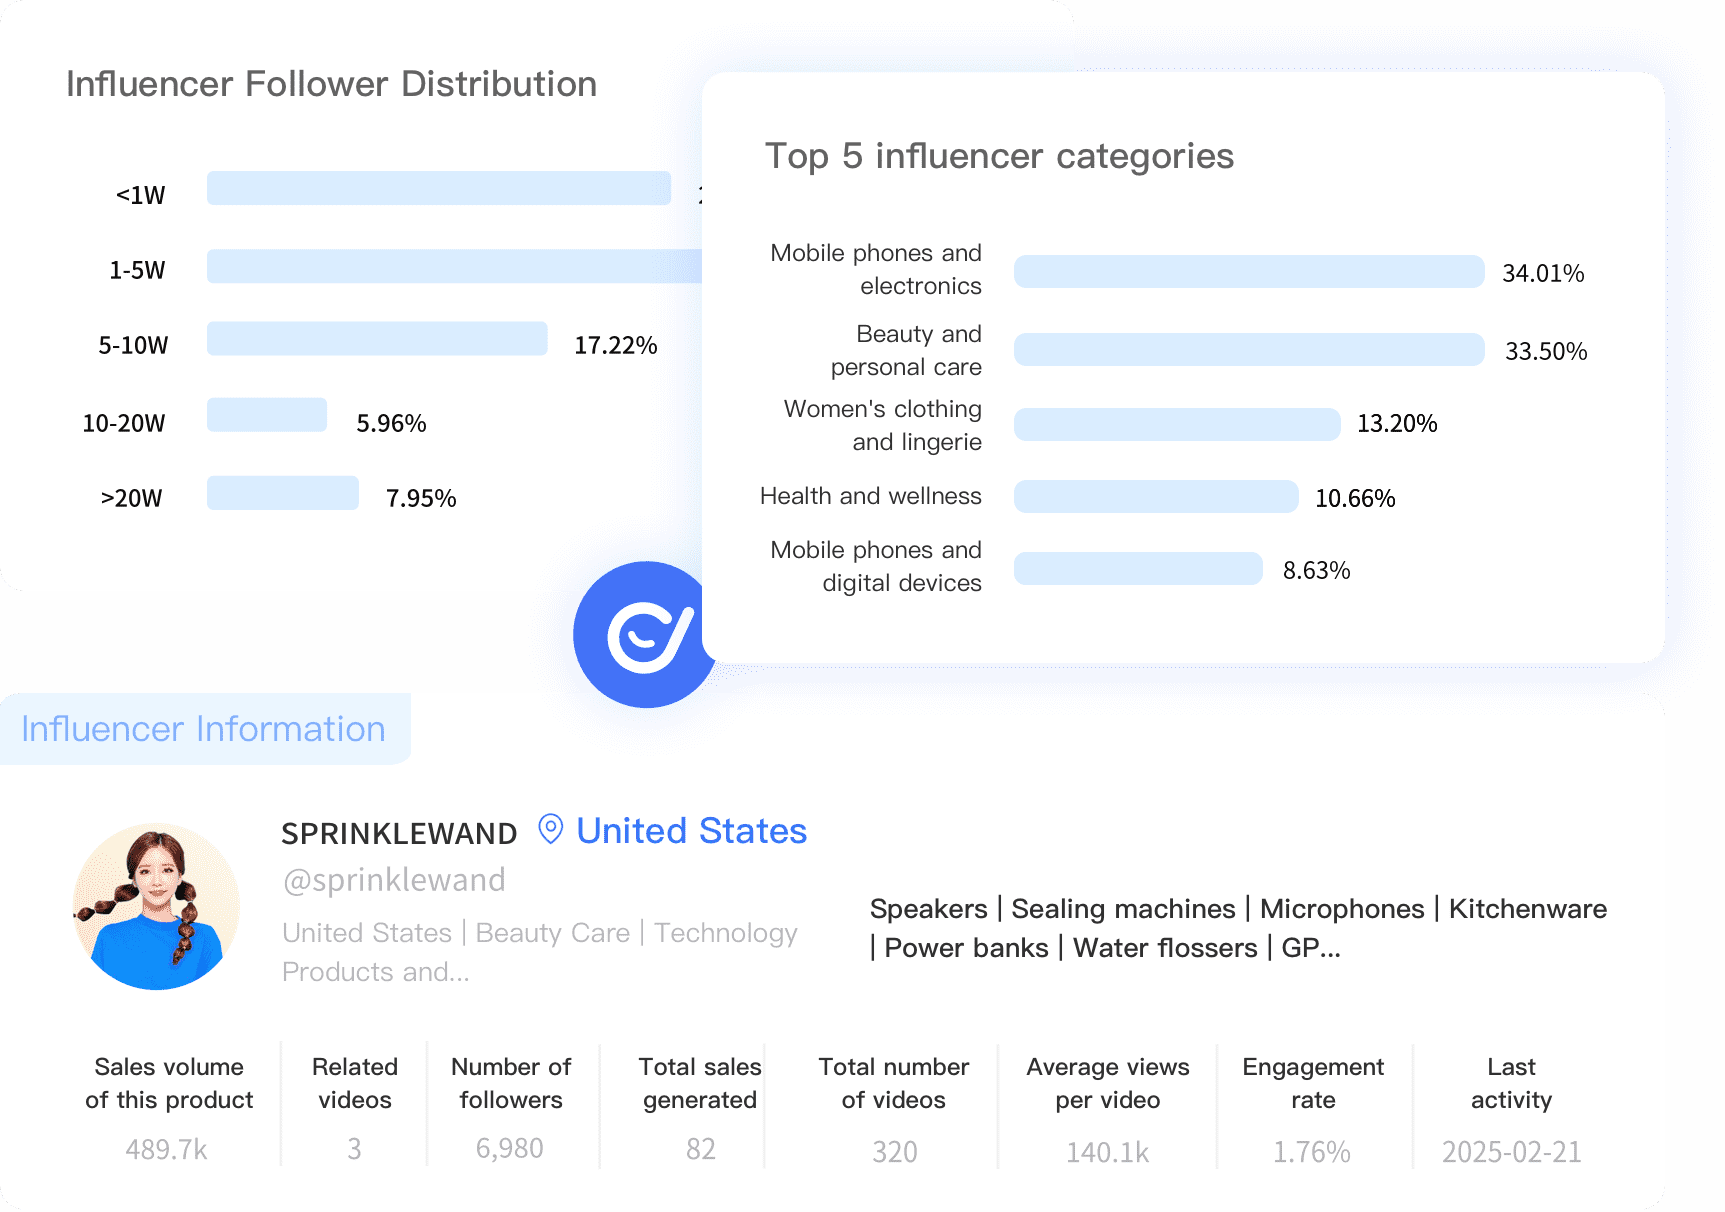Click the Top 5 influencer categories heading
The image size is (1725, 1212).
[999, 156]
